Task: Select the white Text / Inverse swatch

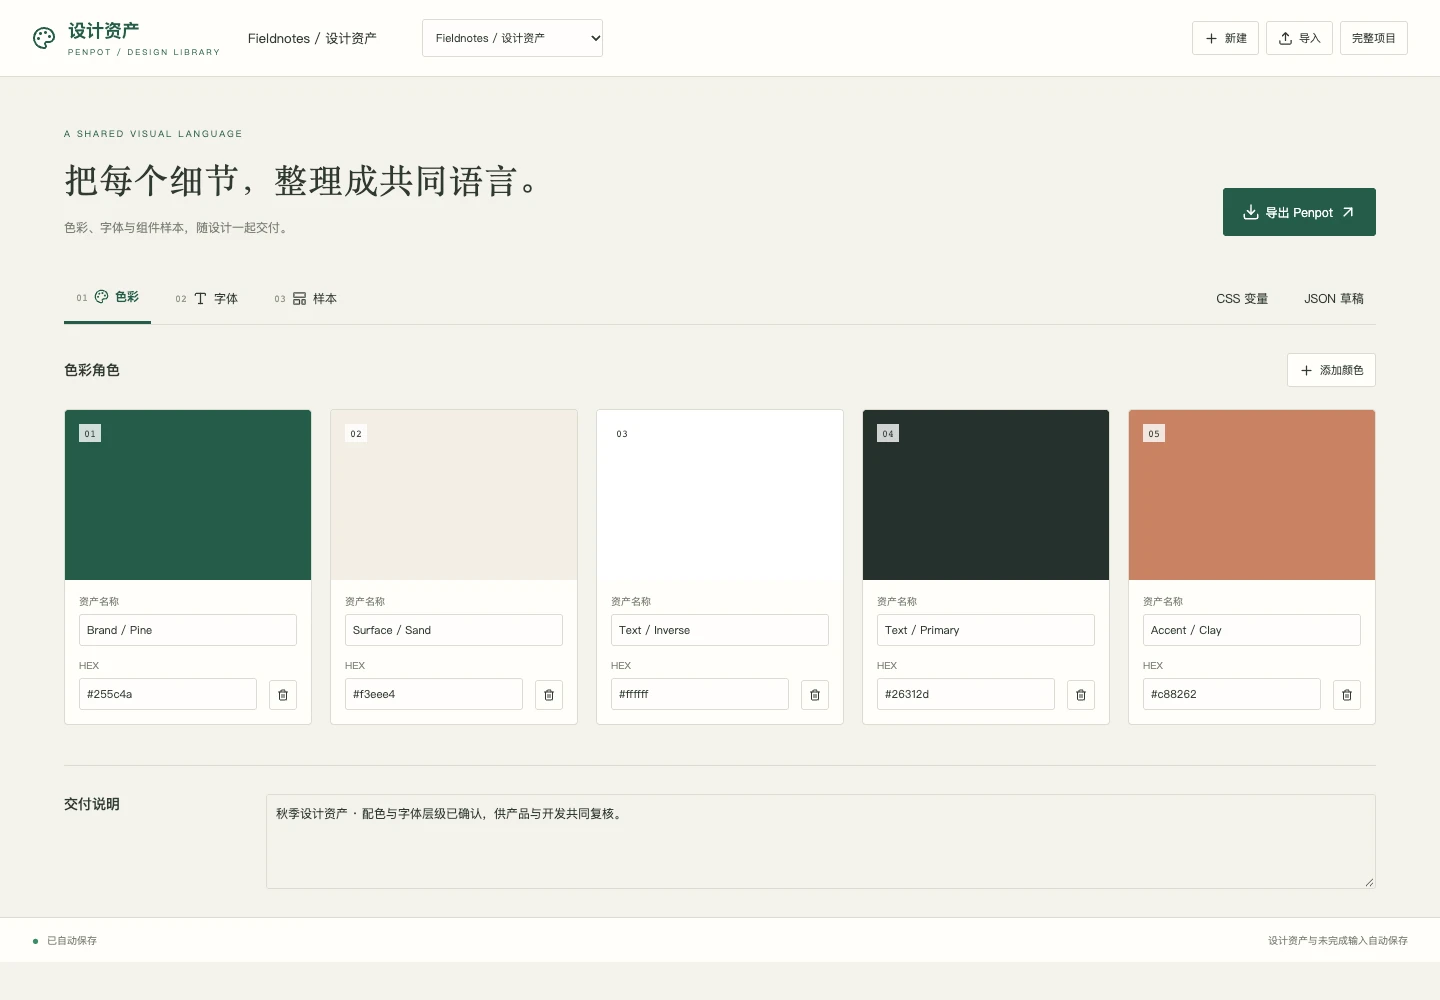Action: (720, 495)
